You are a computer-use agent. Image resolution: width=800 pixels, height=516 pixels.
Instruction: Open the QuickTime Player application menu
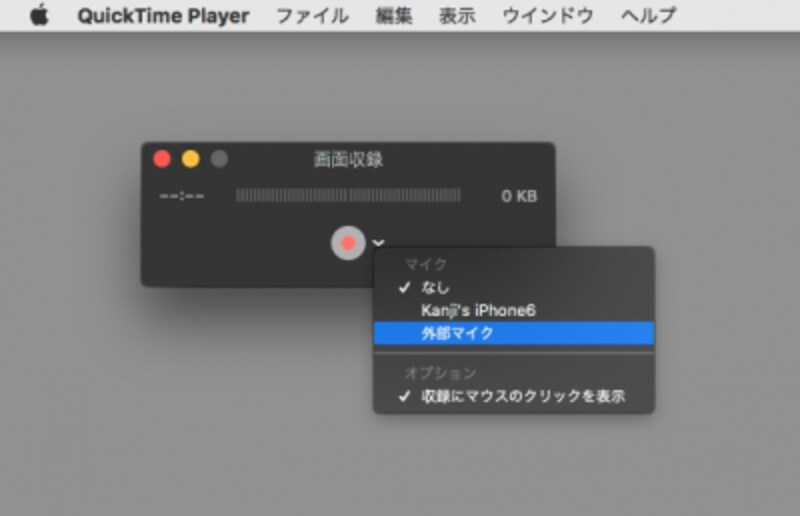163,16
